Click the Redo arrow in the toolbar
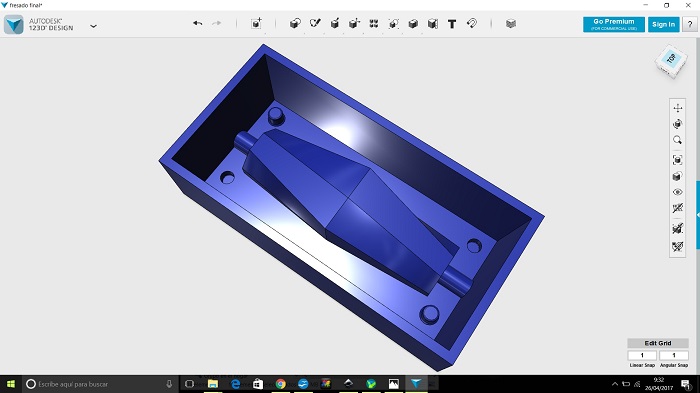This screenshot has height=393, width=700. pos(217,23)
